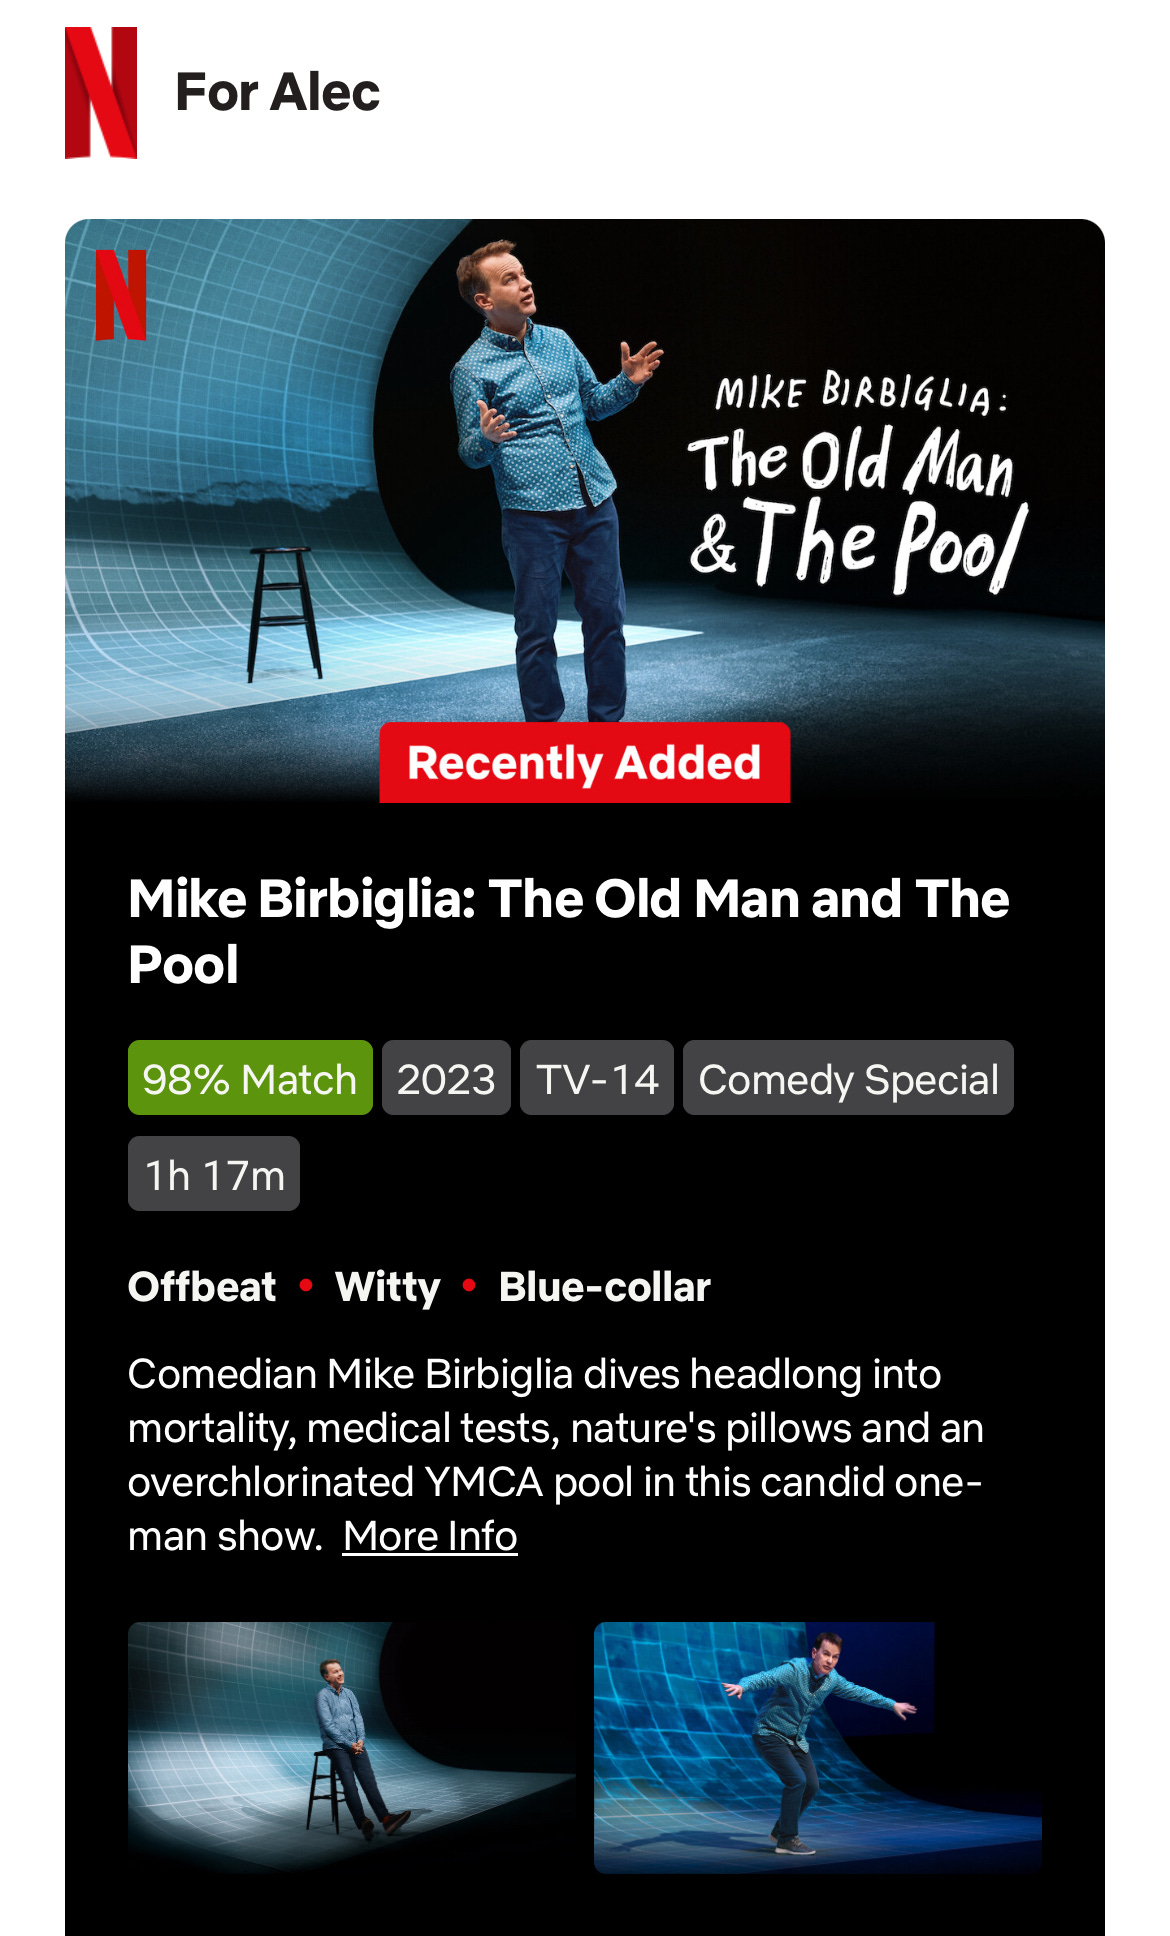
Task: Click the small Netflix N on hero image
Action: [x=121, y=295]
